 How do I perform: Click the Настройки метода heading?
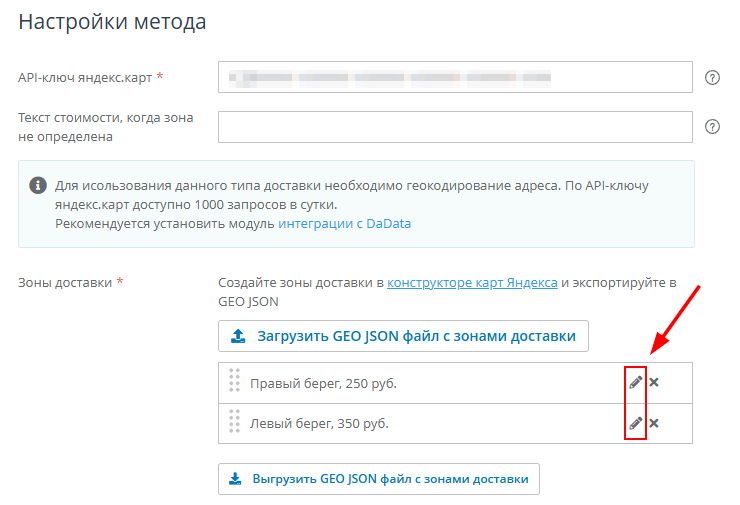112,22
